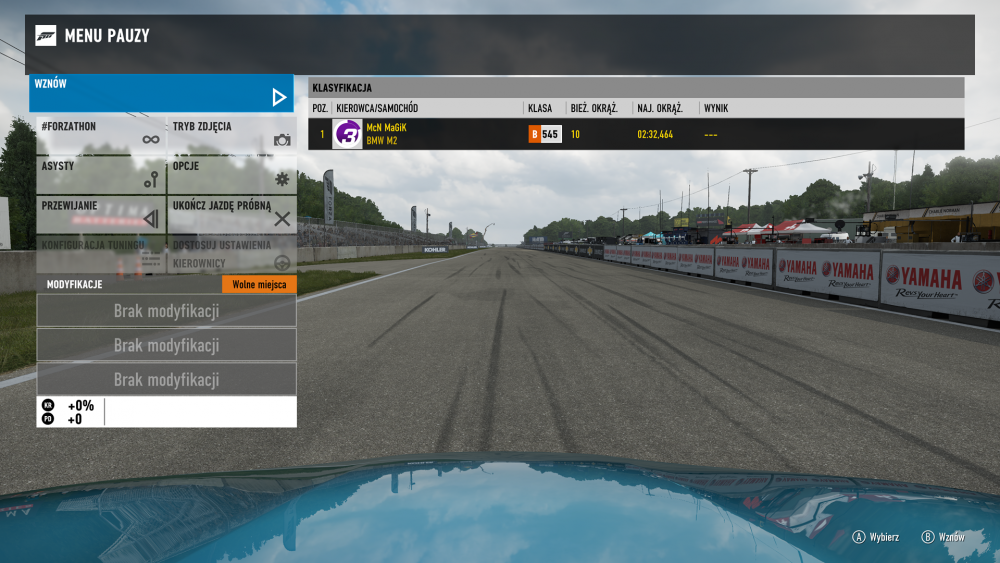
Task: Click the assists icon on ASYSTY tile
Action: tap(151, 180)
